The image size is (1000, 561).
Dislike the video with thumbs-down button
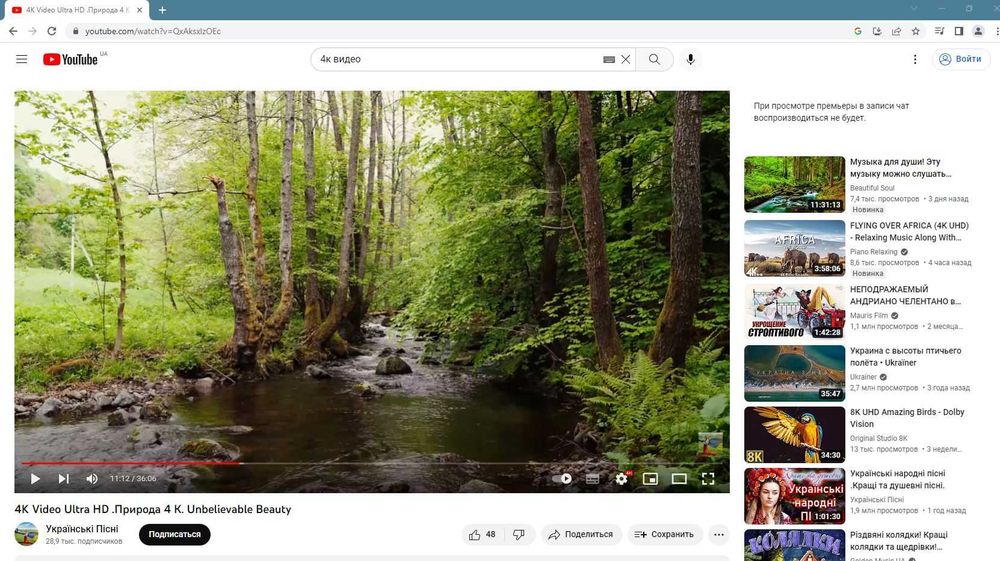(x=519, y=534)
